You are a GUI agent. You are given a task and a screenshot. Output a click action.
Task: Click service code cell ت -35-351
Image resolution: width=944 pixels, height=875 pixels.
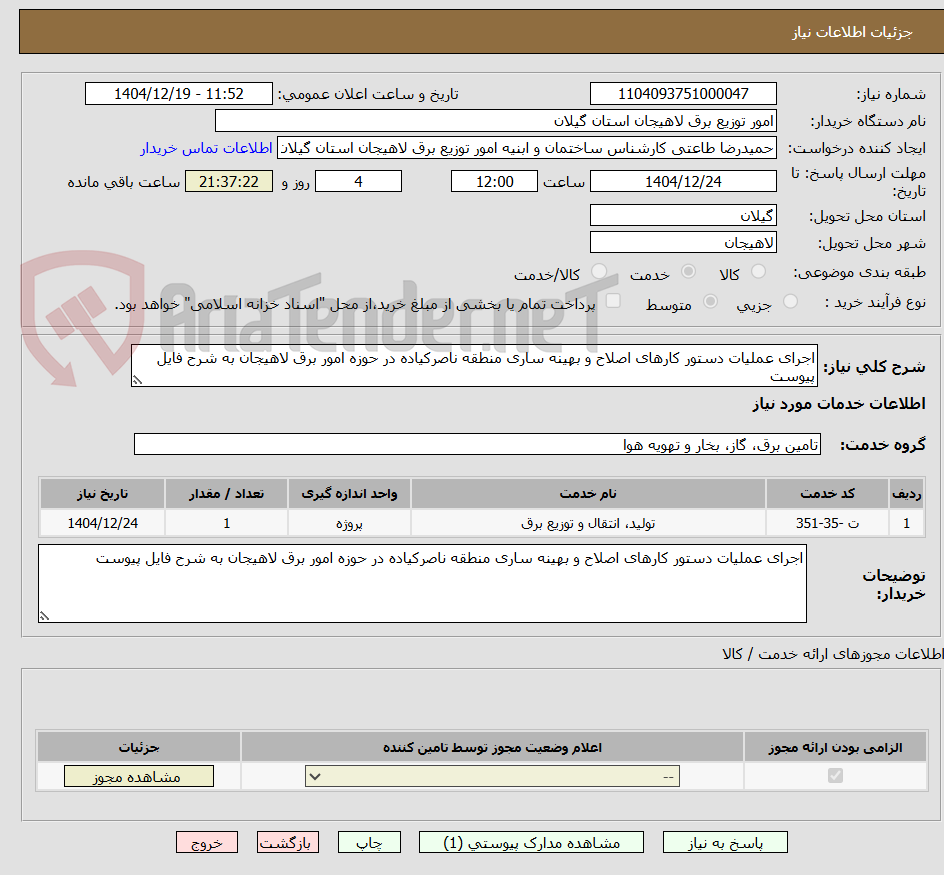[827, 523]
